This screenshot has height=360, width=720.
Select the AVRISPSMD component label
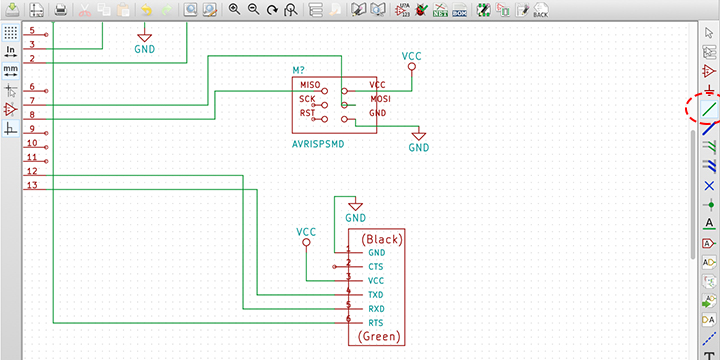[318, 144]
